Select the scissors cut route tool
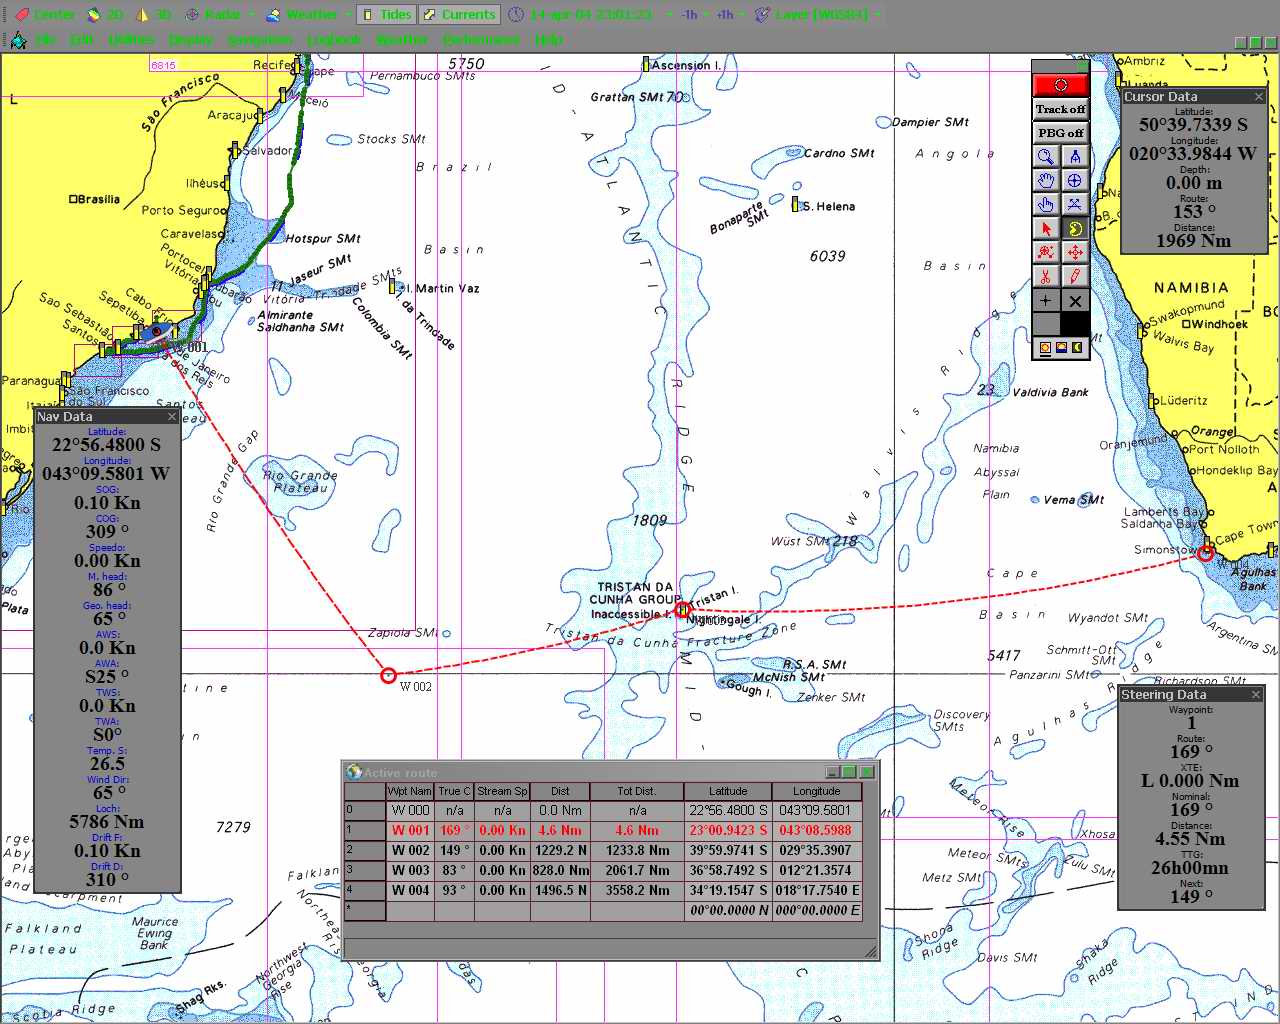1280x1024 pixels. pyautogui.click(x=1046, y=276)
